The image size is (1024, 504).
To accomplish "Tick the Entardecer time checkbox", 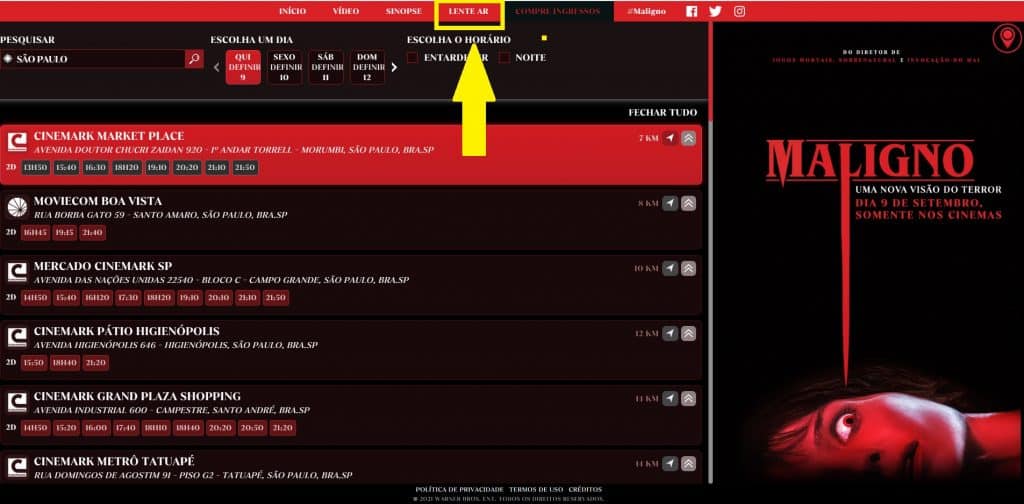I will point(412,57).
